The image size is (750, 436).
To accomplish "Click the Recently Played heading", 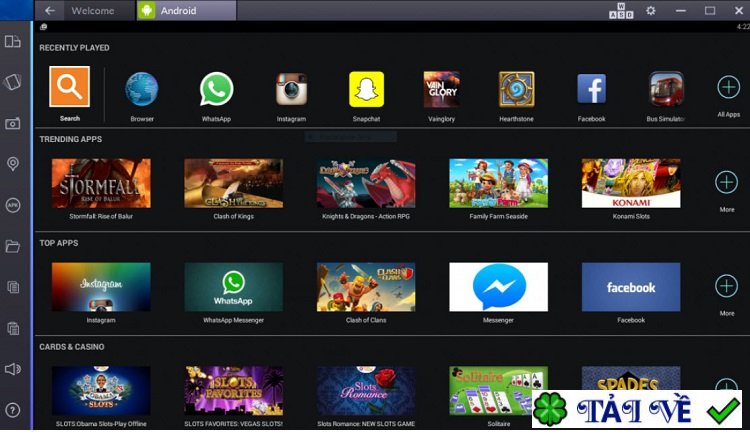I will pos(74,48).
